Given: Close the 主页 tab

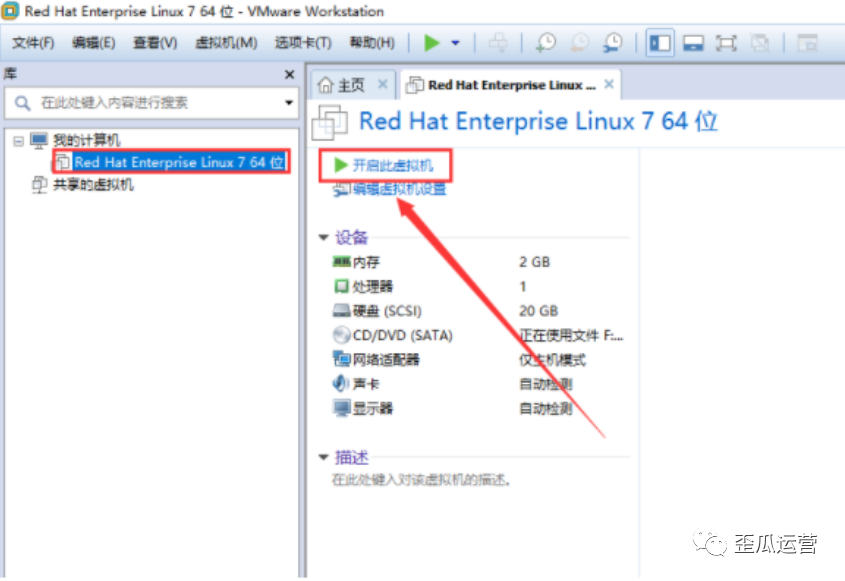Looking at the screenshot, I should [x=383, y=84].
